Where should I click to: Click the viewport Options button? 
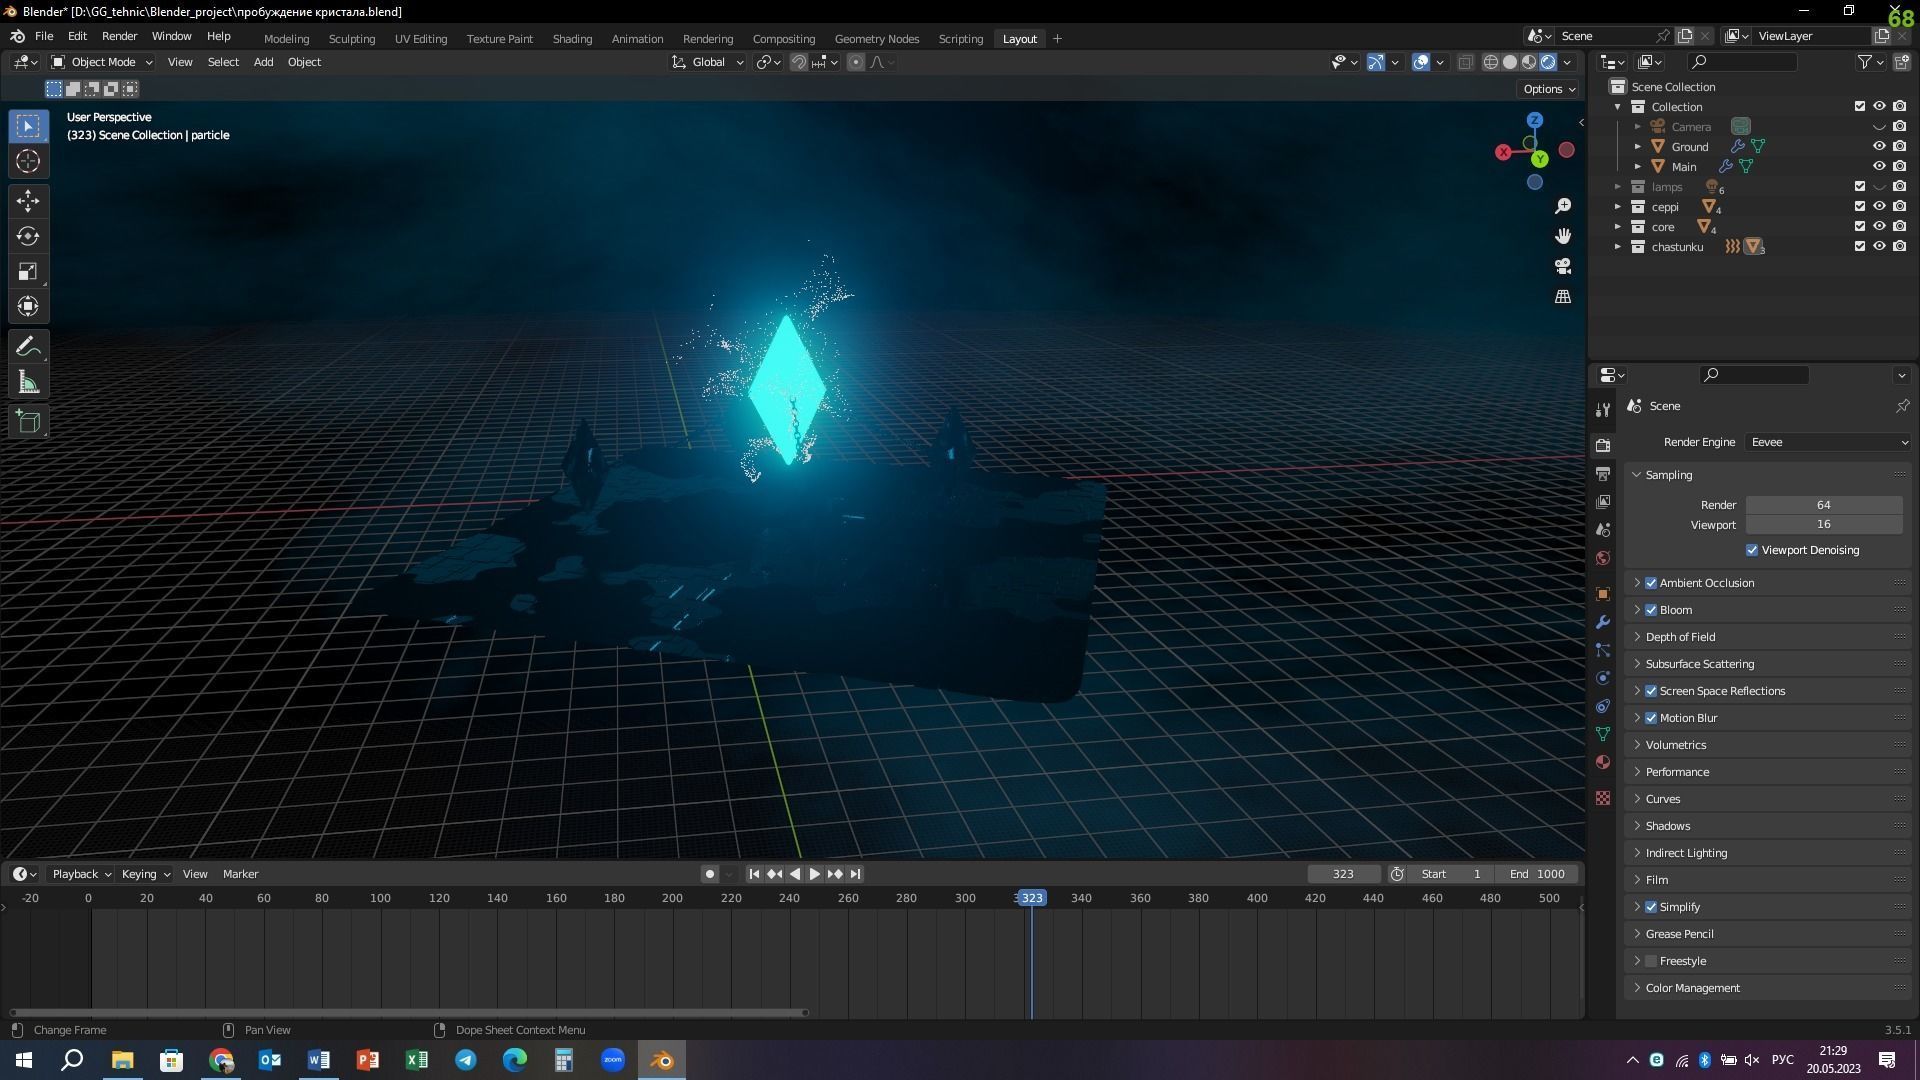tap(1549, 89)
